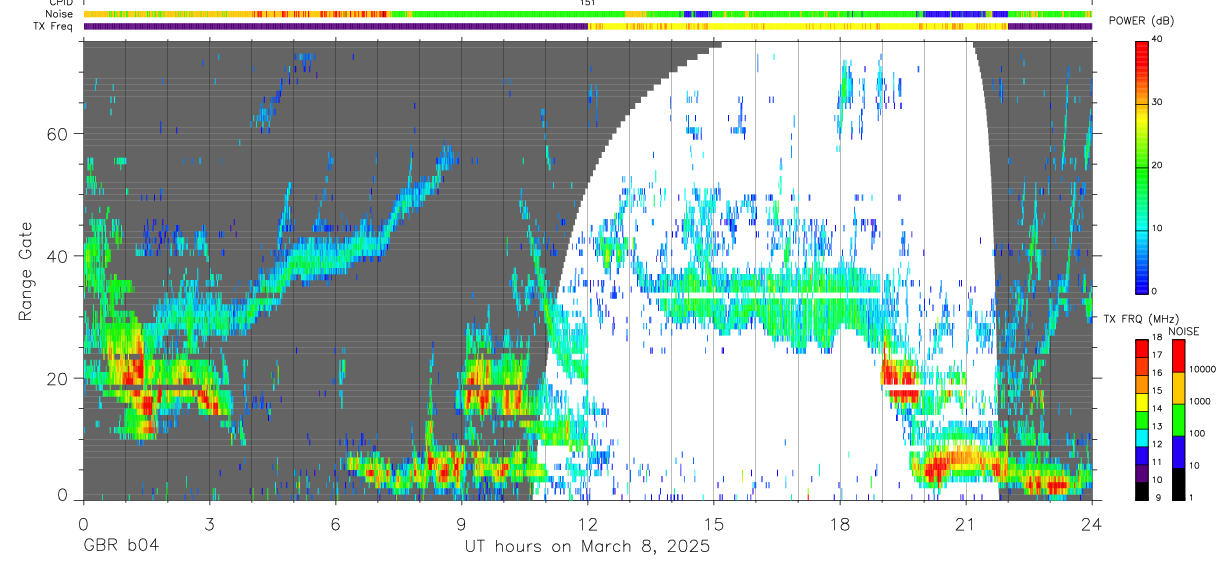Viewport: 1228px width, 567px height.
Task: Click the 'GBR b04' radar beam label
Action: (120, 547)
